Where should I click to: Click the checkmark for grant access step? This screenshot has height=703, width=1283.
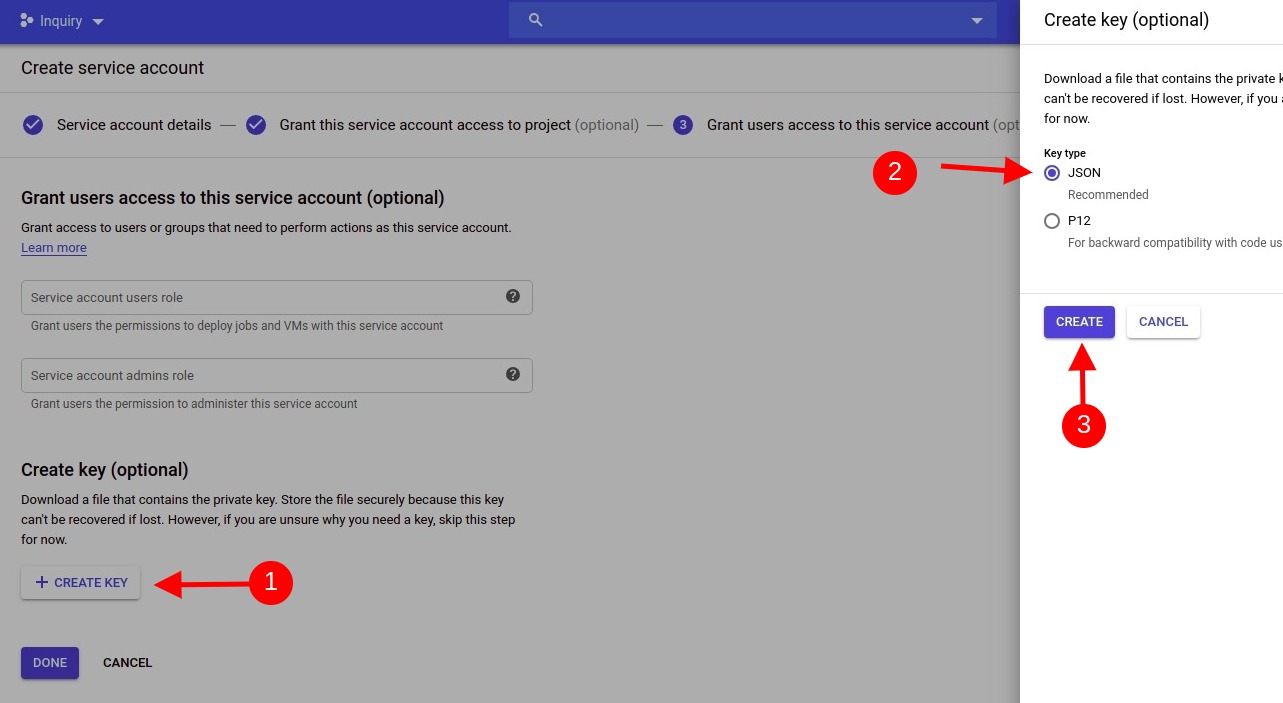point(256,124)
